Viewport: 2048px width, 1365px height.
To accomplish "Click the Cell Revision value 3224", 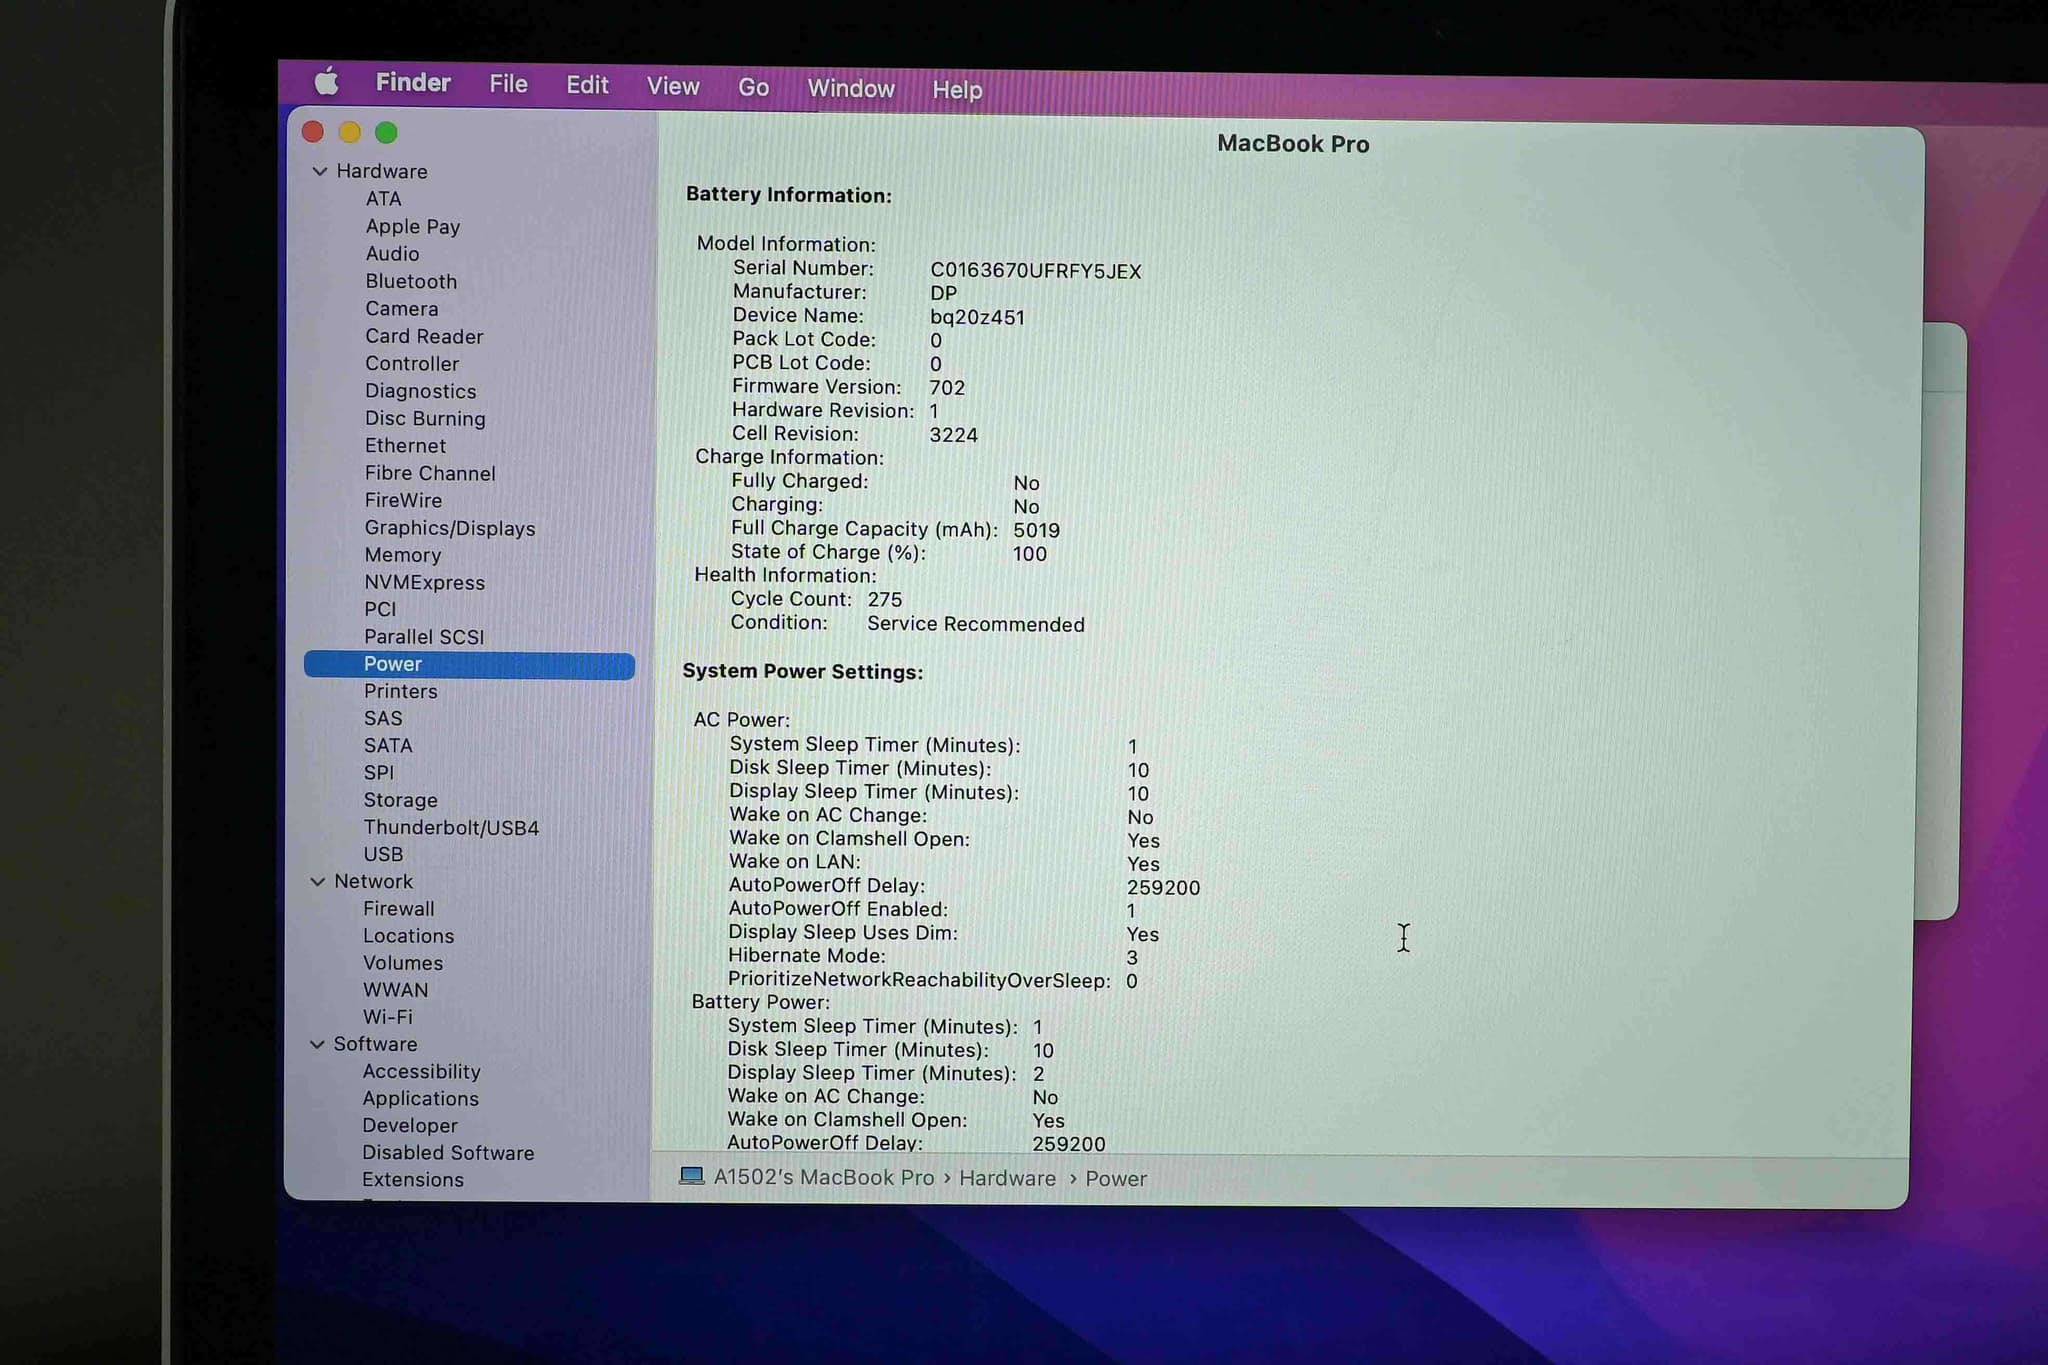I will (x=953, y=435).
